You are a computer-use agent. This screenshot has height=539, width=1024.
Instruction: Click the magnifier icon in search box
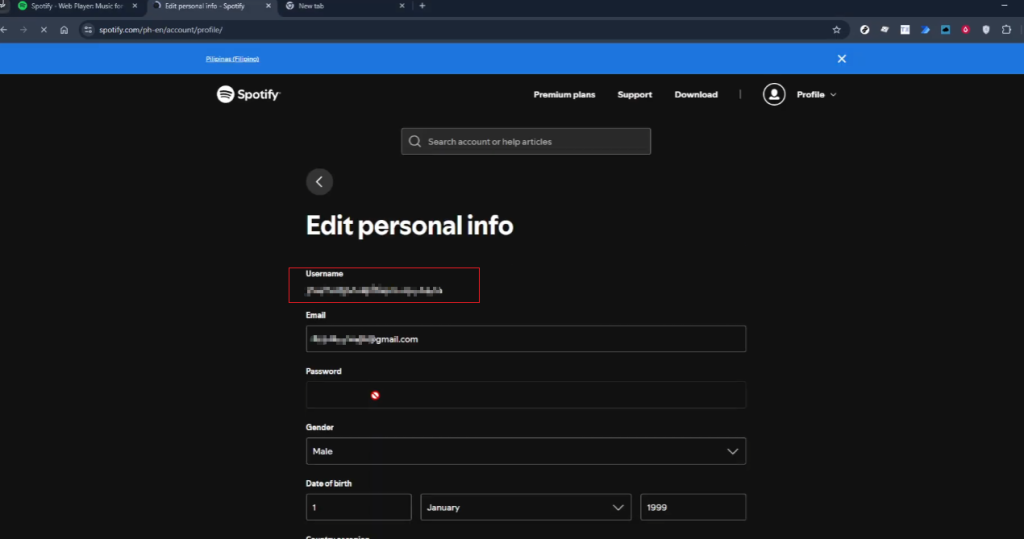(x=415, y=142)
